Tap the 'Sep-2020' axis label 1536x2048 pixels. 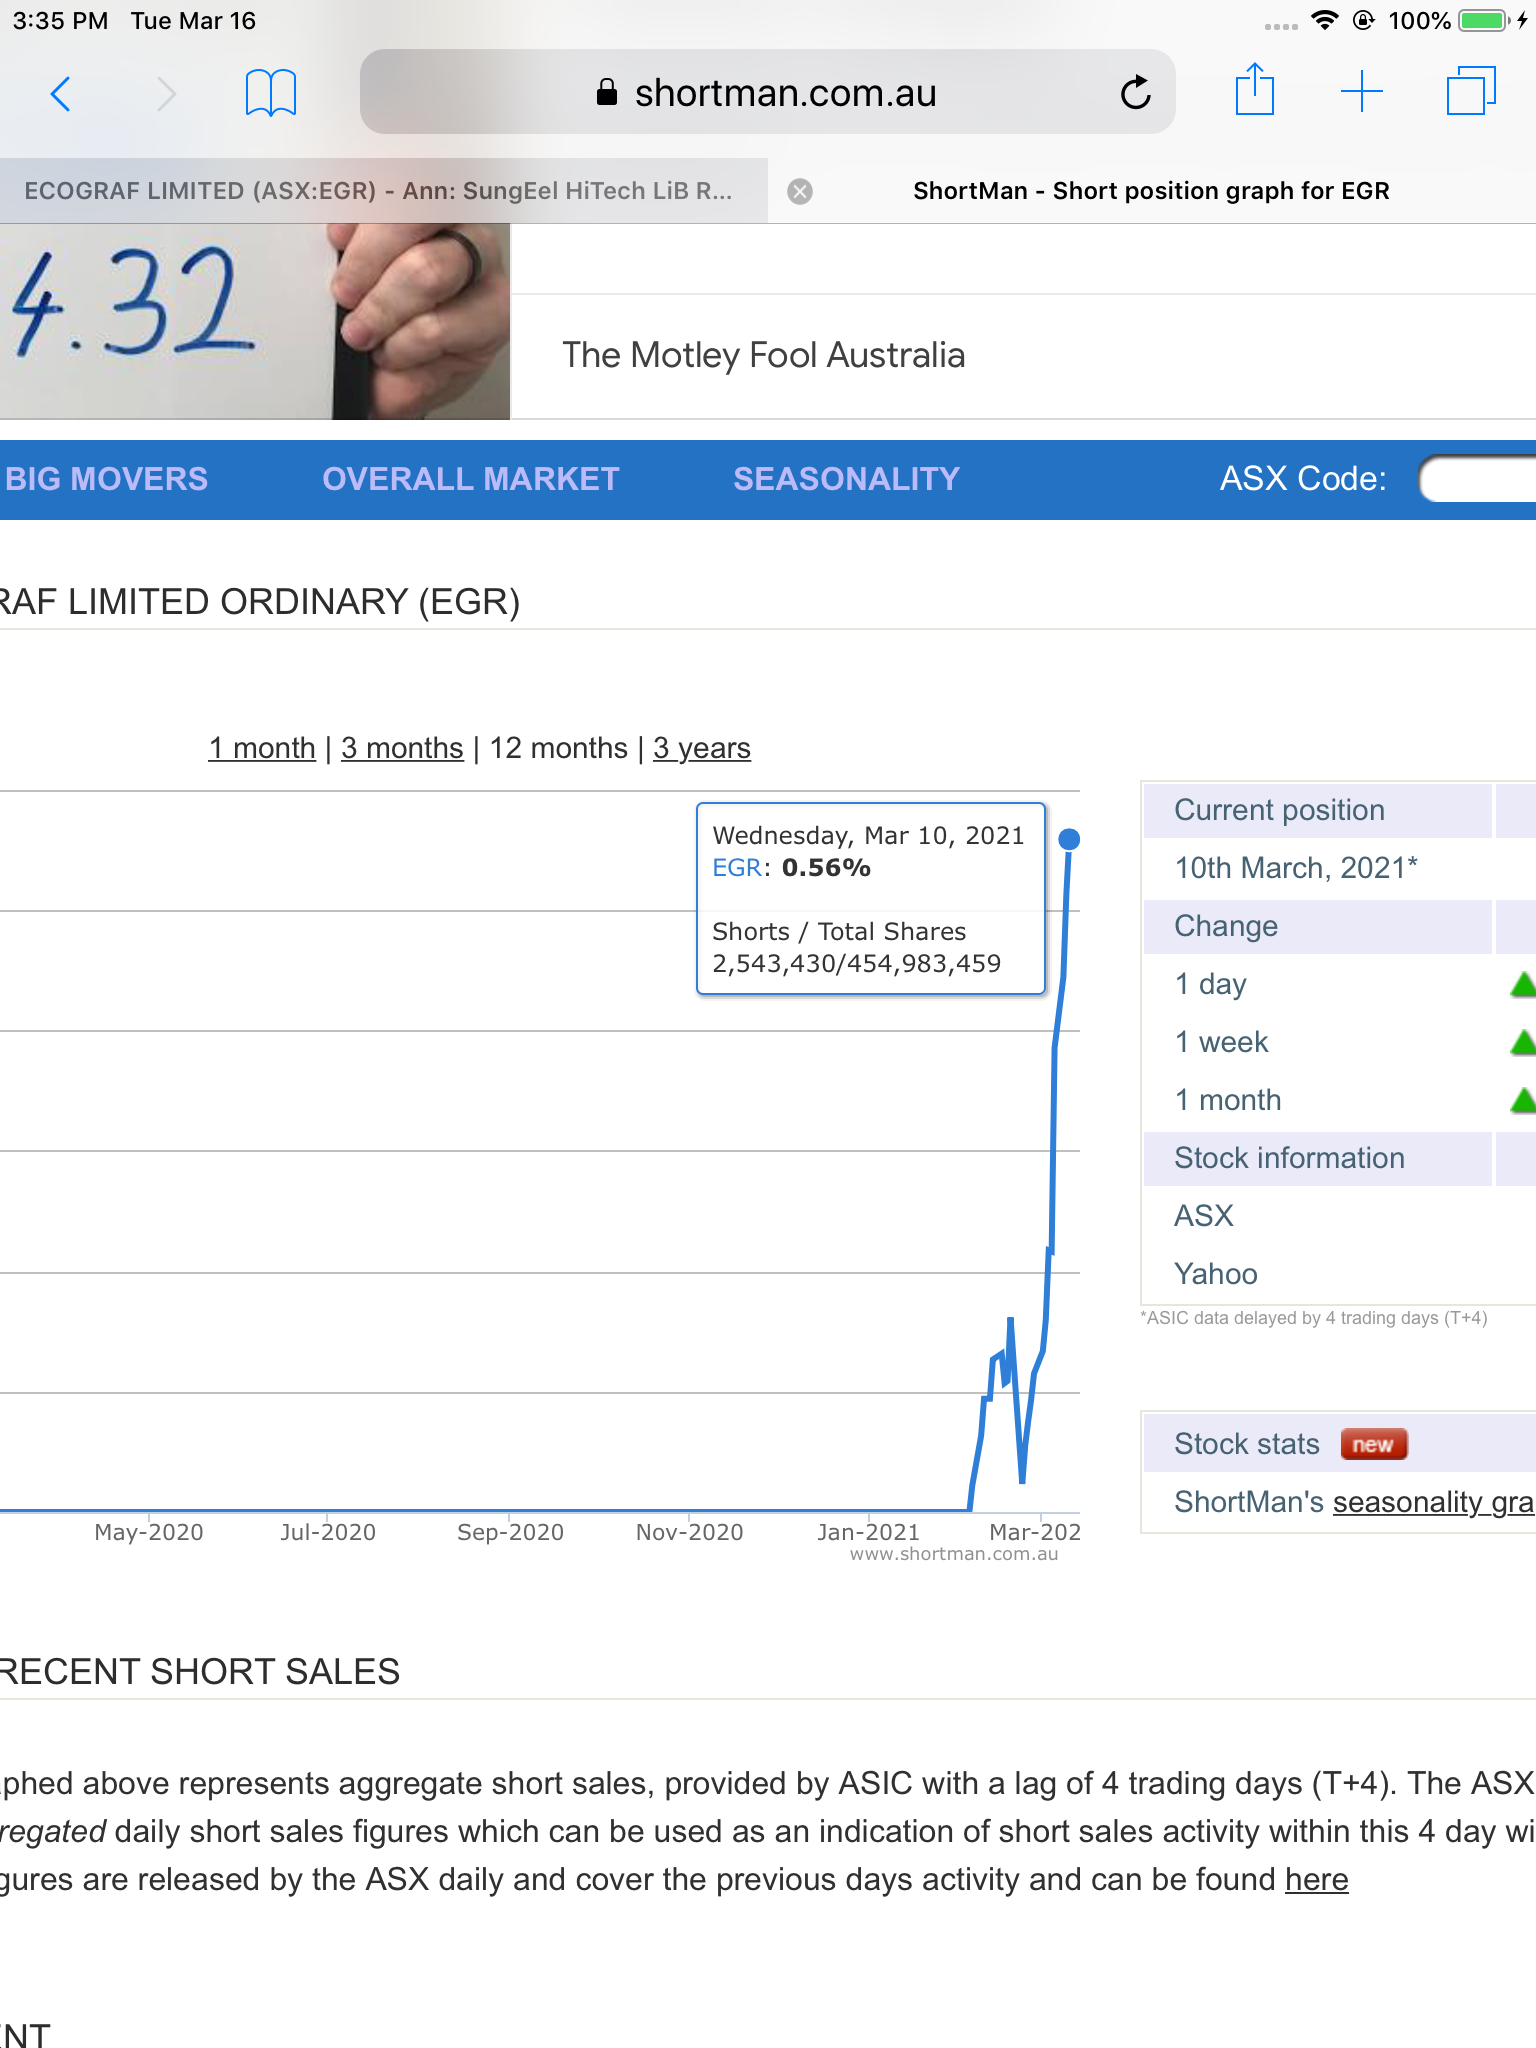510,1532
